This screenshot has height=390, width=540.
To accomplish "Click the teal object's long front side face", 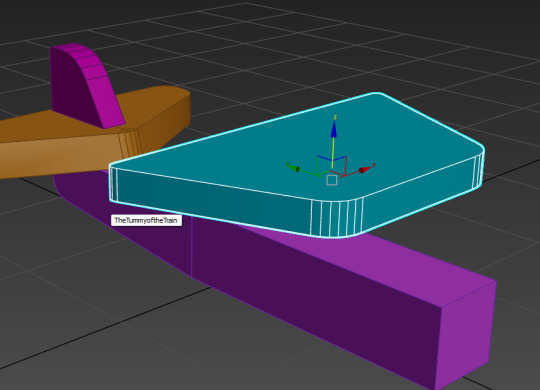I will click(x=214, y=196).
